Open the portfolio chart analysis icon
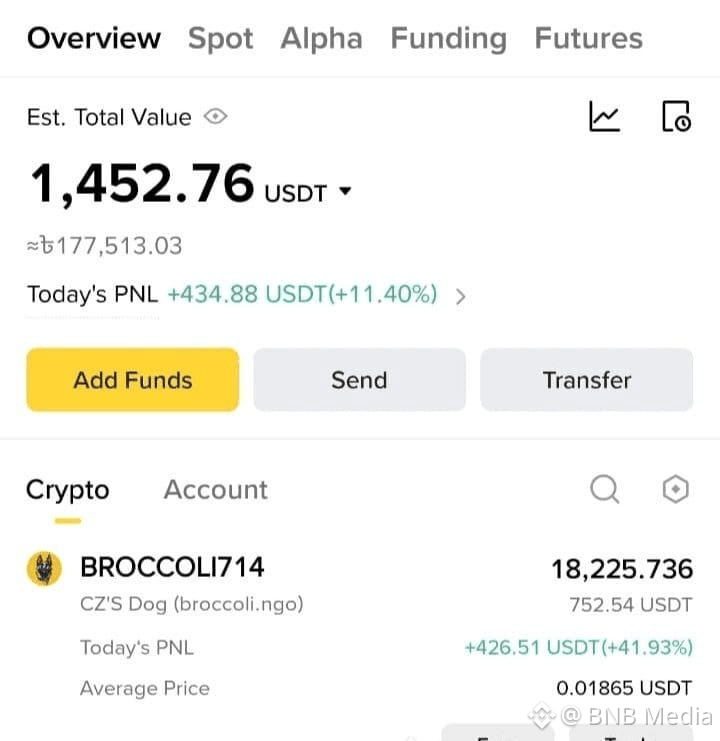 click(604, 116)
